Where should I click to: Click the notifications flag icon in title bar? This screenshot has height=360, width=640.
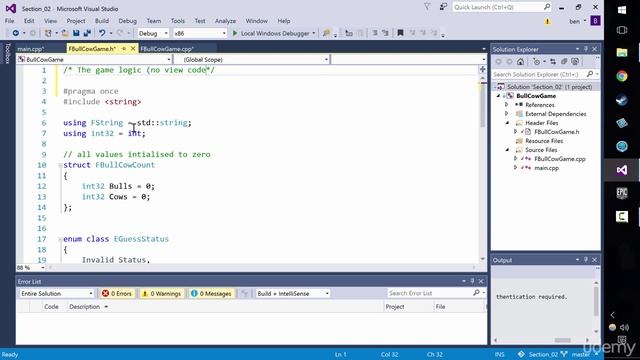click(x=427, y=7)
